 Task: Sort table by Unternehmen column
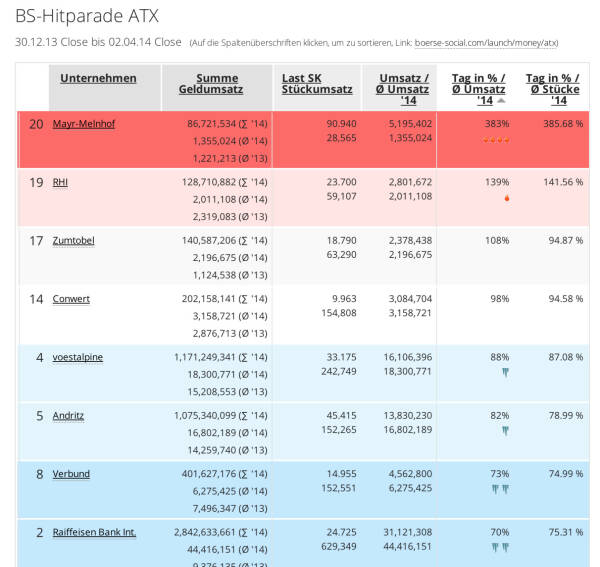(x=98, y=79)
